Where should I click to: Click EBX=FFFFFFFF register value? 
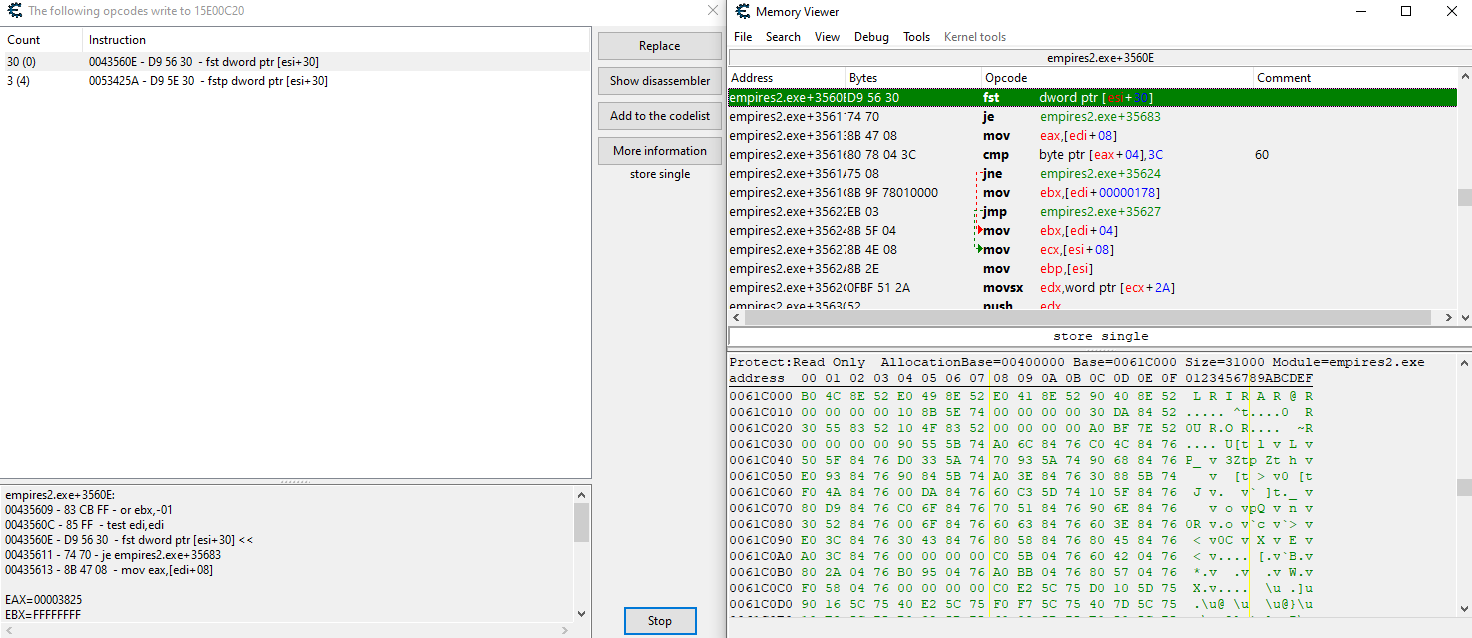tap(43, 614)
